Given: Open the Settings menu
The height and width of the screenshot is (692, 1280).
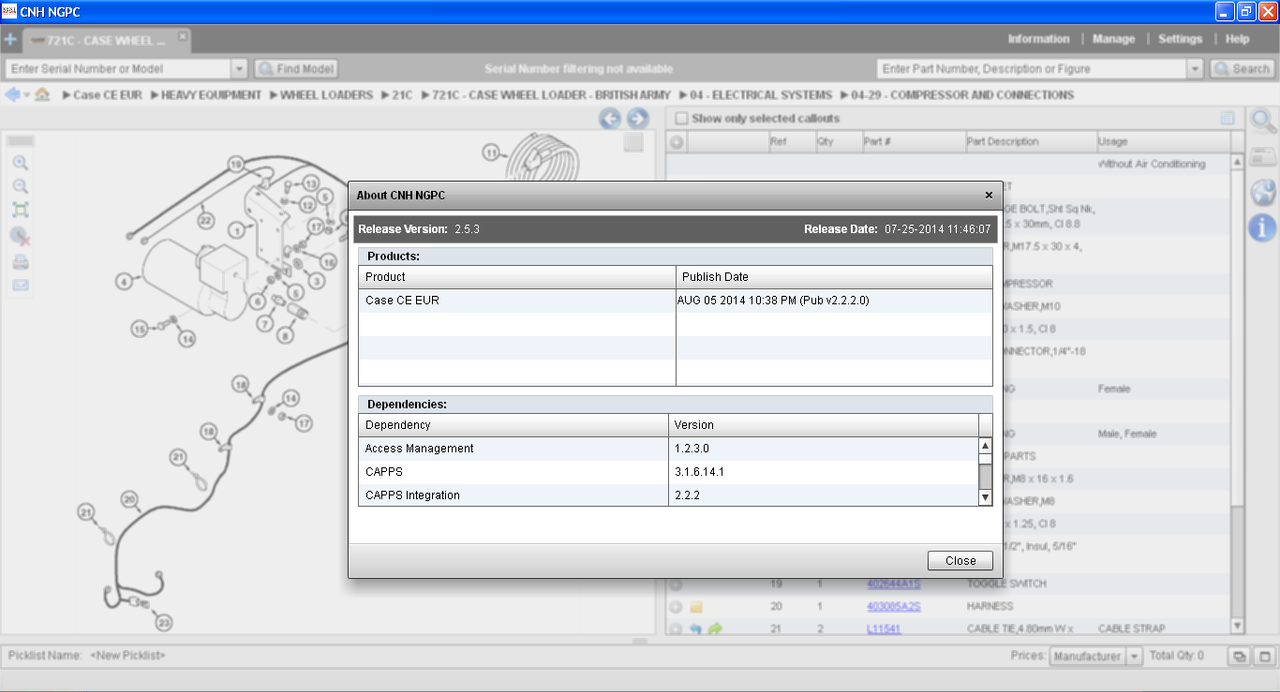Looking at the screenshot, I should pyautogui.click(x=1180, y=39).
